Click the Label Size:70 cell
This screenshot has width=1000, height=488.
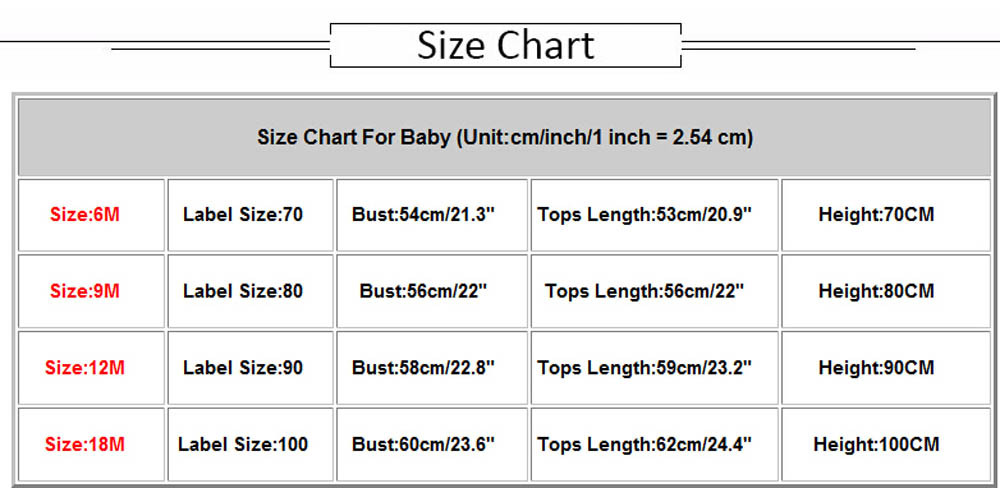tap(243, 214)
